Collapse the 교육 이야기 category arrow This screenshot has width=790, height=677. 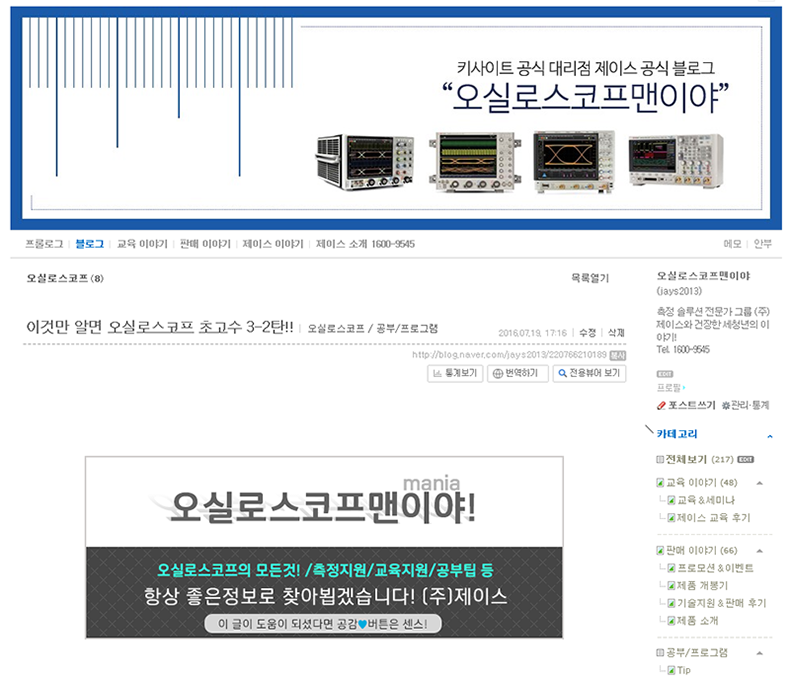coord(760,483)
